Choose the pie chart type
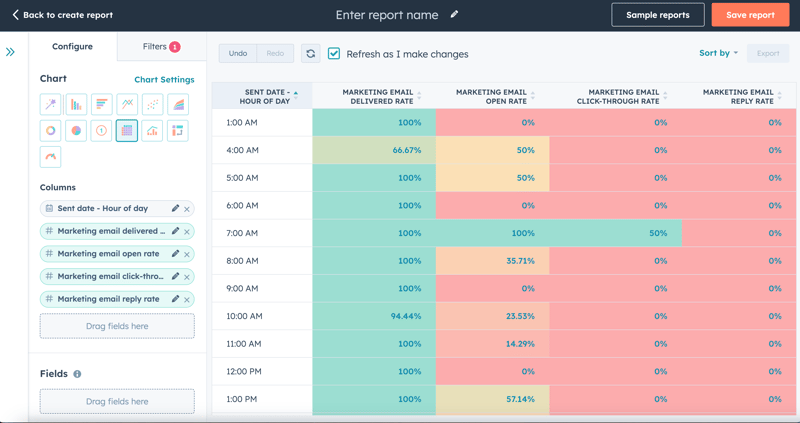 (76, 131)
